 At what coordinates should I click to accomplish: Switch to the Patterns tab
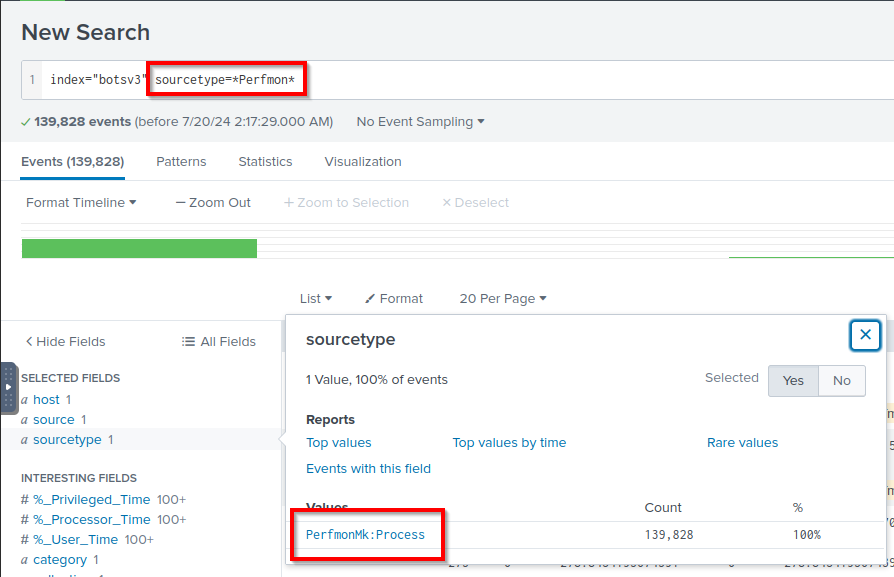coord(181,162)
